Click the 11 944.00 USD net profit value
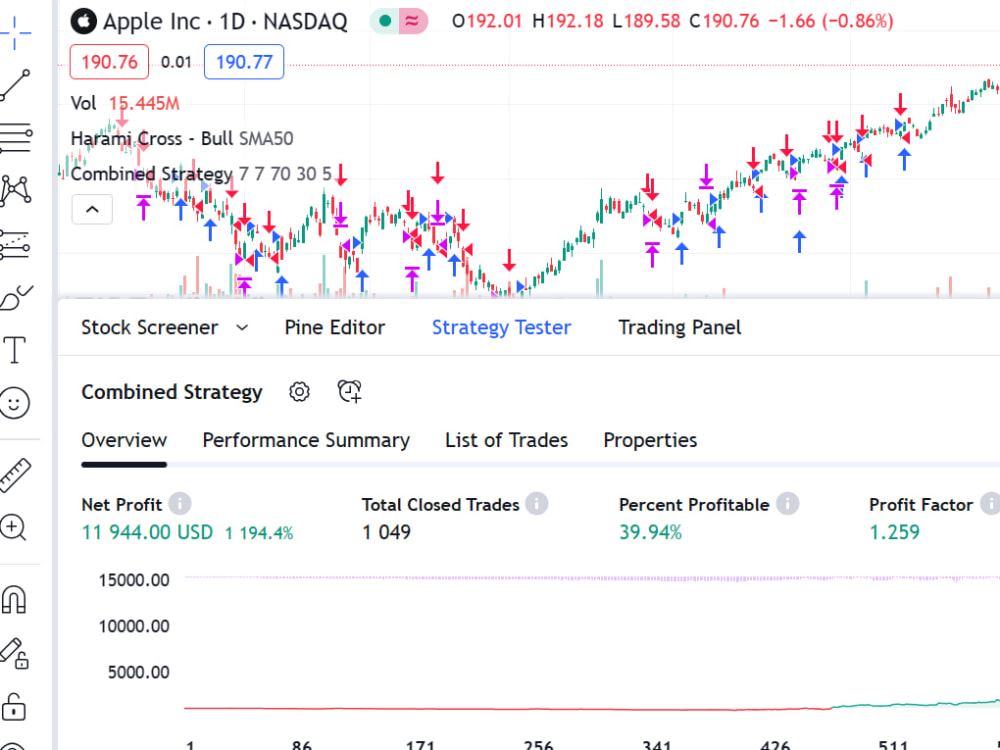This screenshot has width=1000, height=750. [x=147, y=532]
